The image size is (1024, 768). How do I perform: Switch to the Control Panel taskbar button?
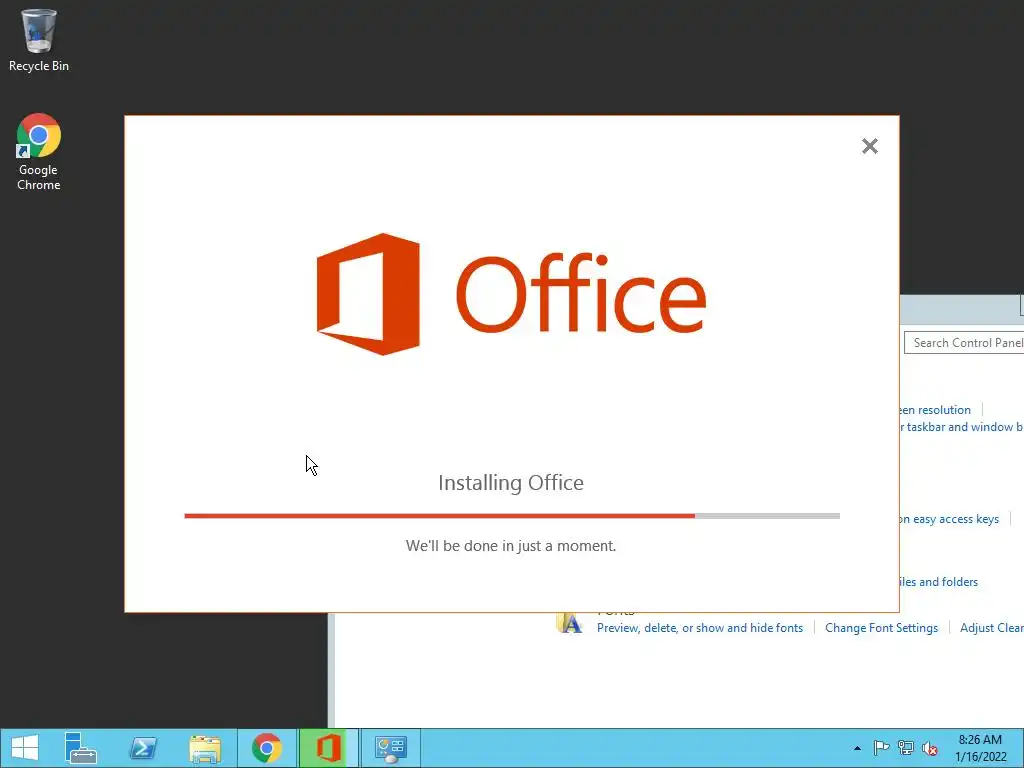pyautogui.click(x=391, y=748)
